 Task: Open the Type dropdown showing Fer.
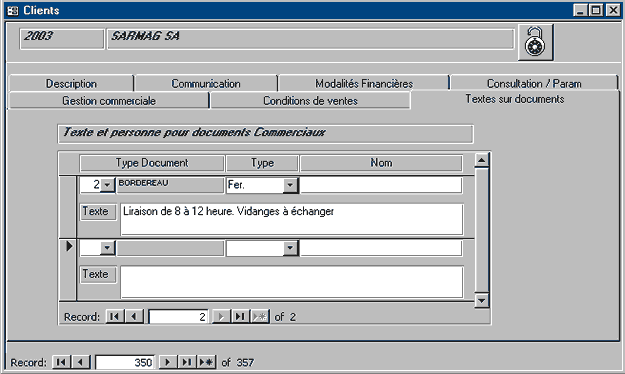(290, 185)
